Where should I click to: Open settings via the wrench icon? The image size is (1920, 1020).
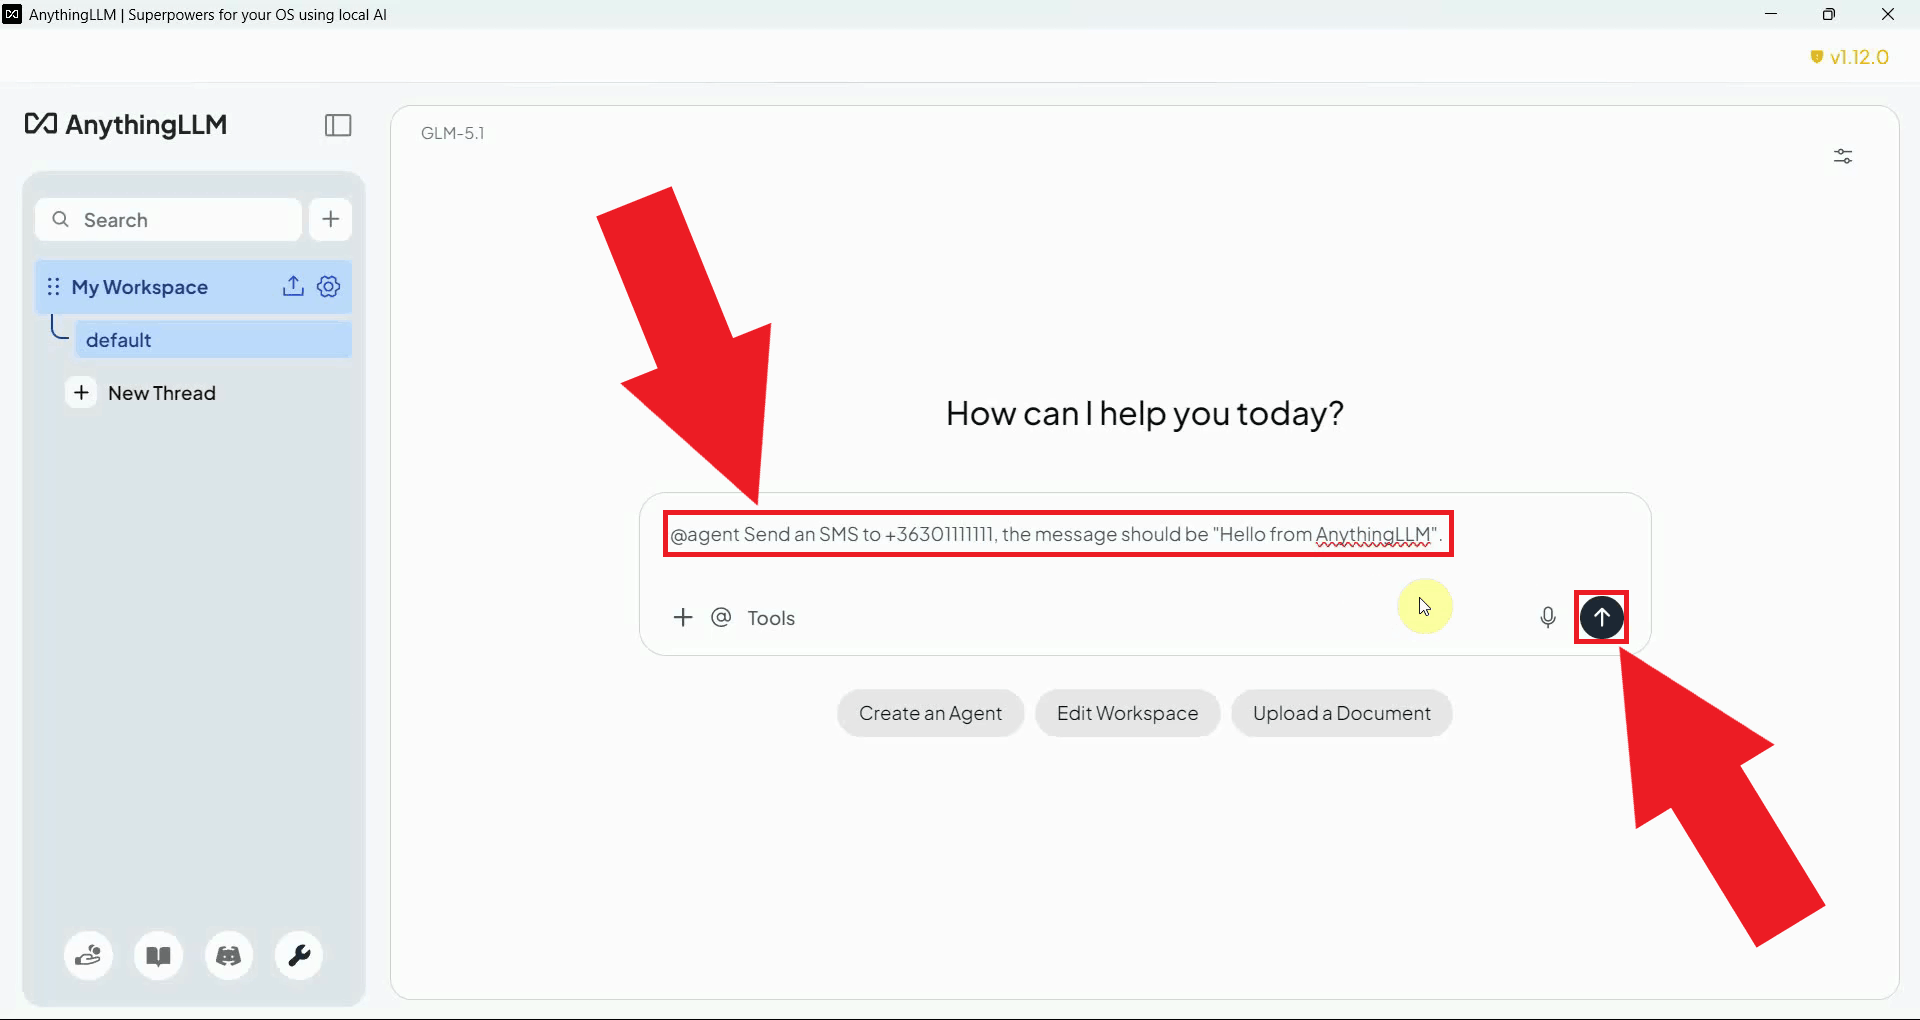tap(299, 956)
